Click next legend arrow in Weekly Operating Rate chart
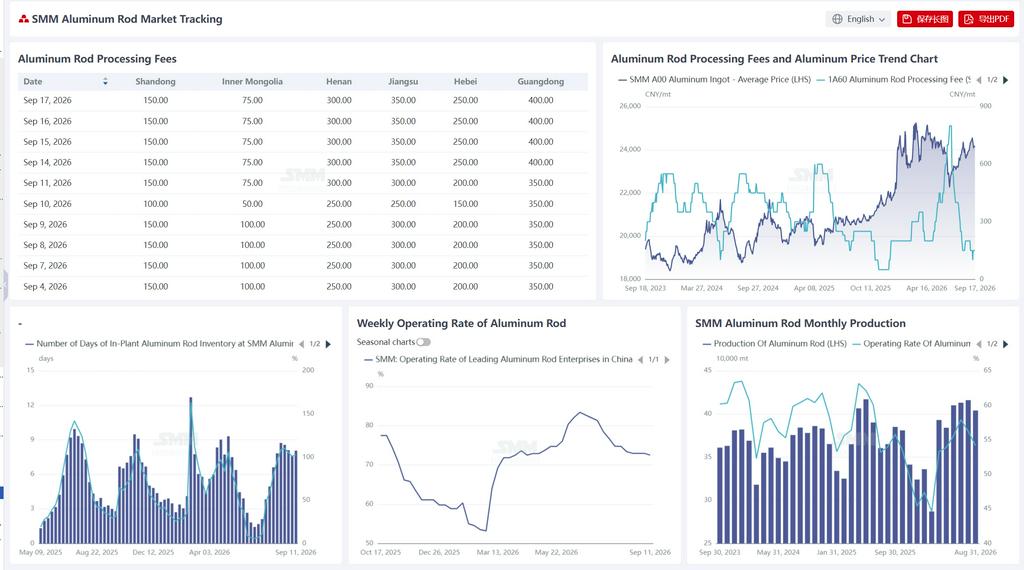The height and width of the screenshot is (570, 1024). 667,360
